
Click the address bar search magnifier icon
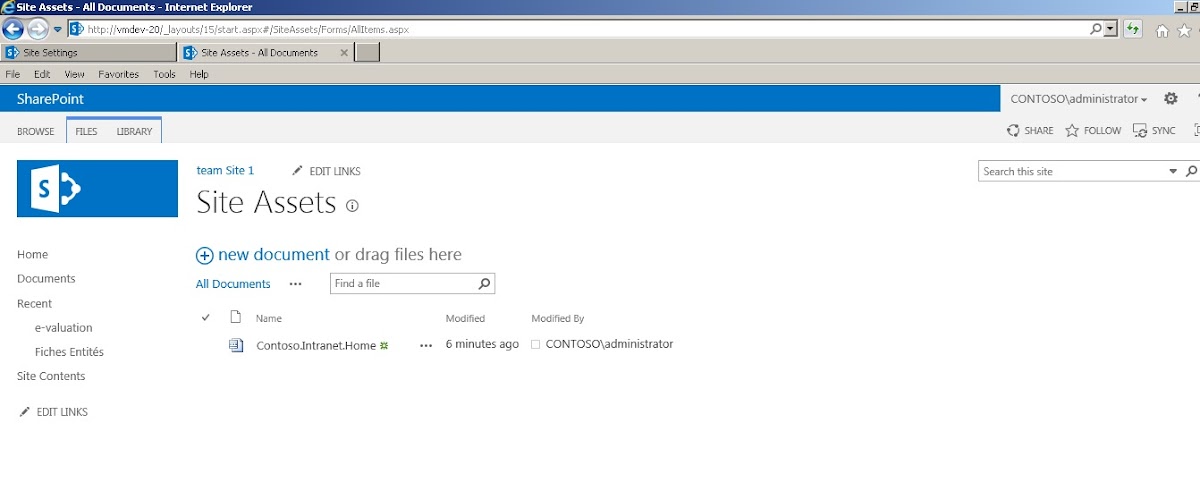(x=1096, y=30)
